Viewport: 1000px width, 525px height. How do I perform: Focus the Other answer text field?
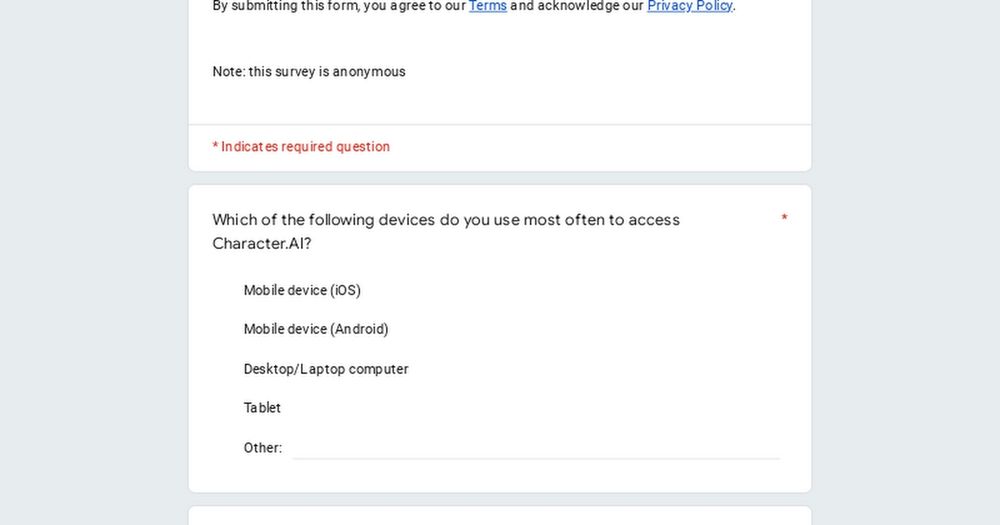[x=536, y=448]
